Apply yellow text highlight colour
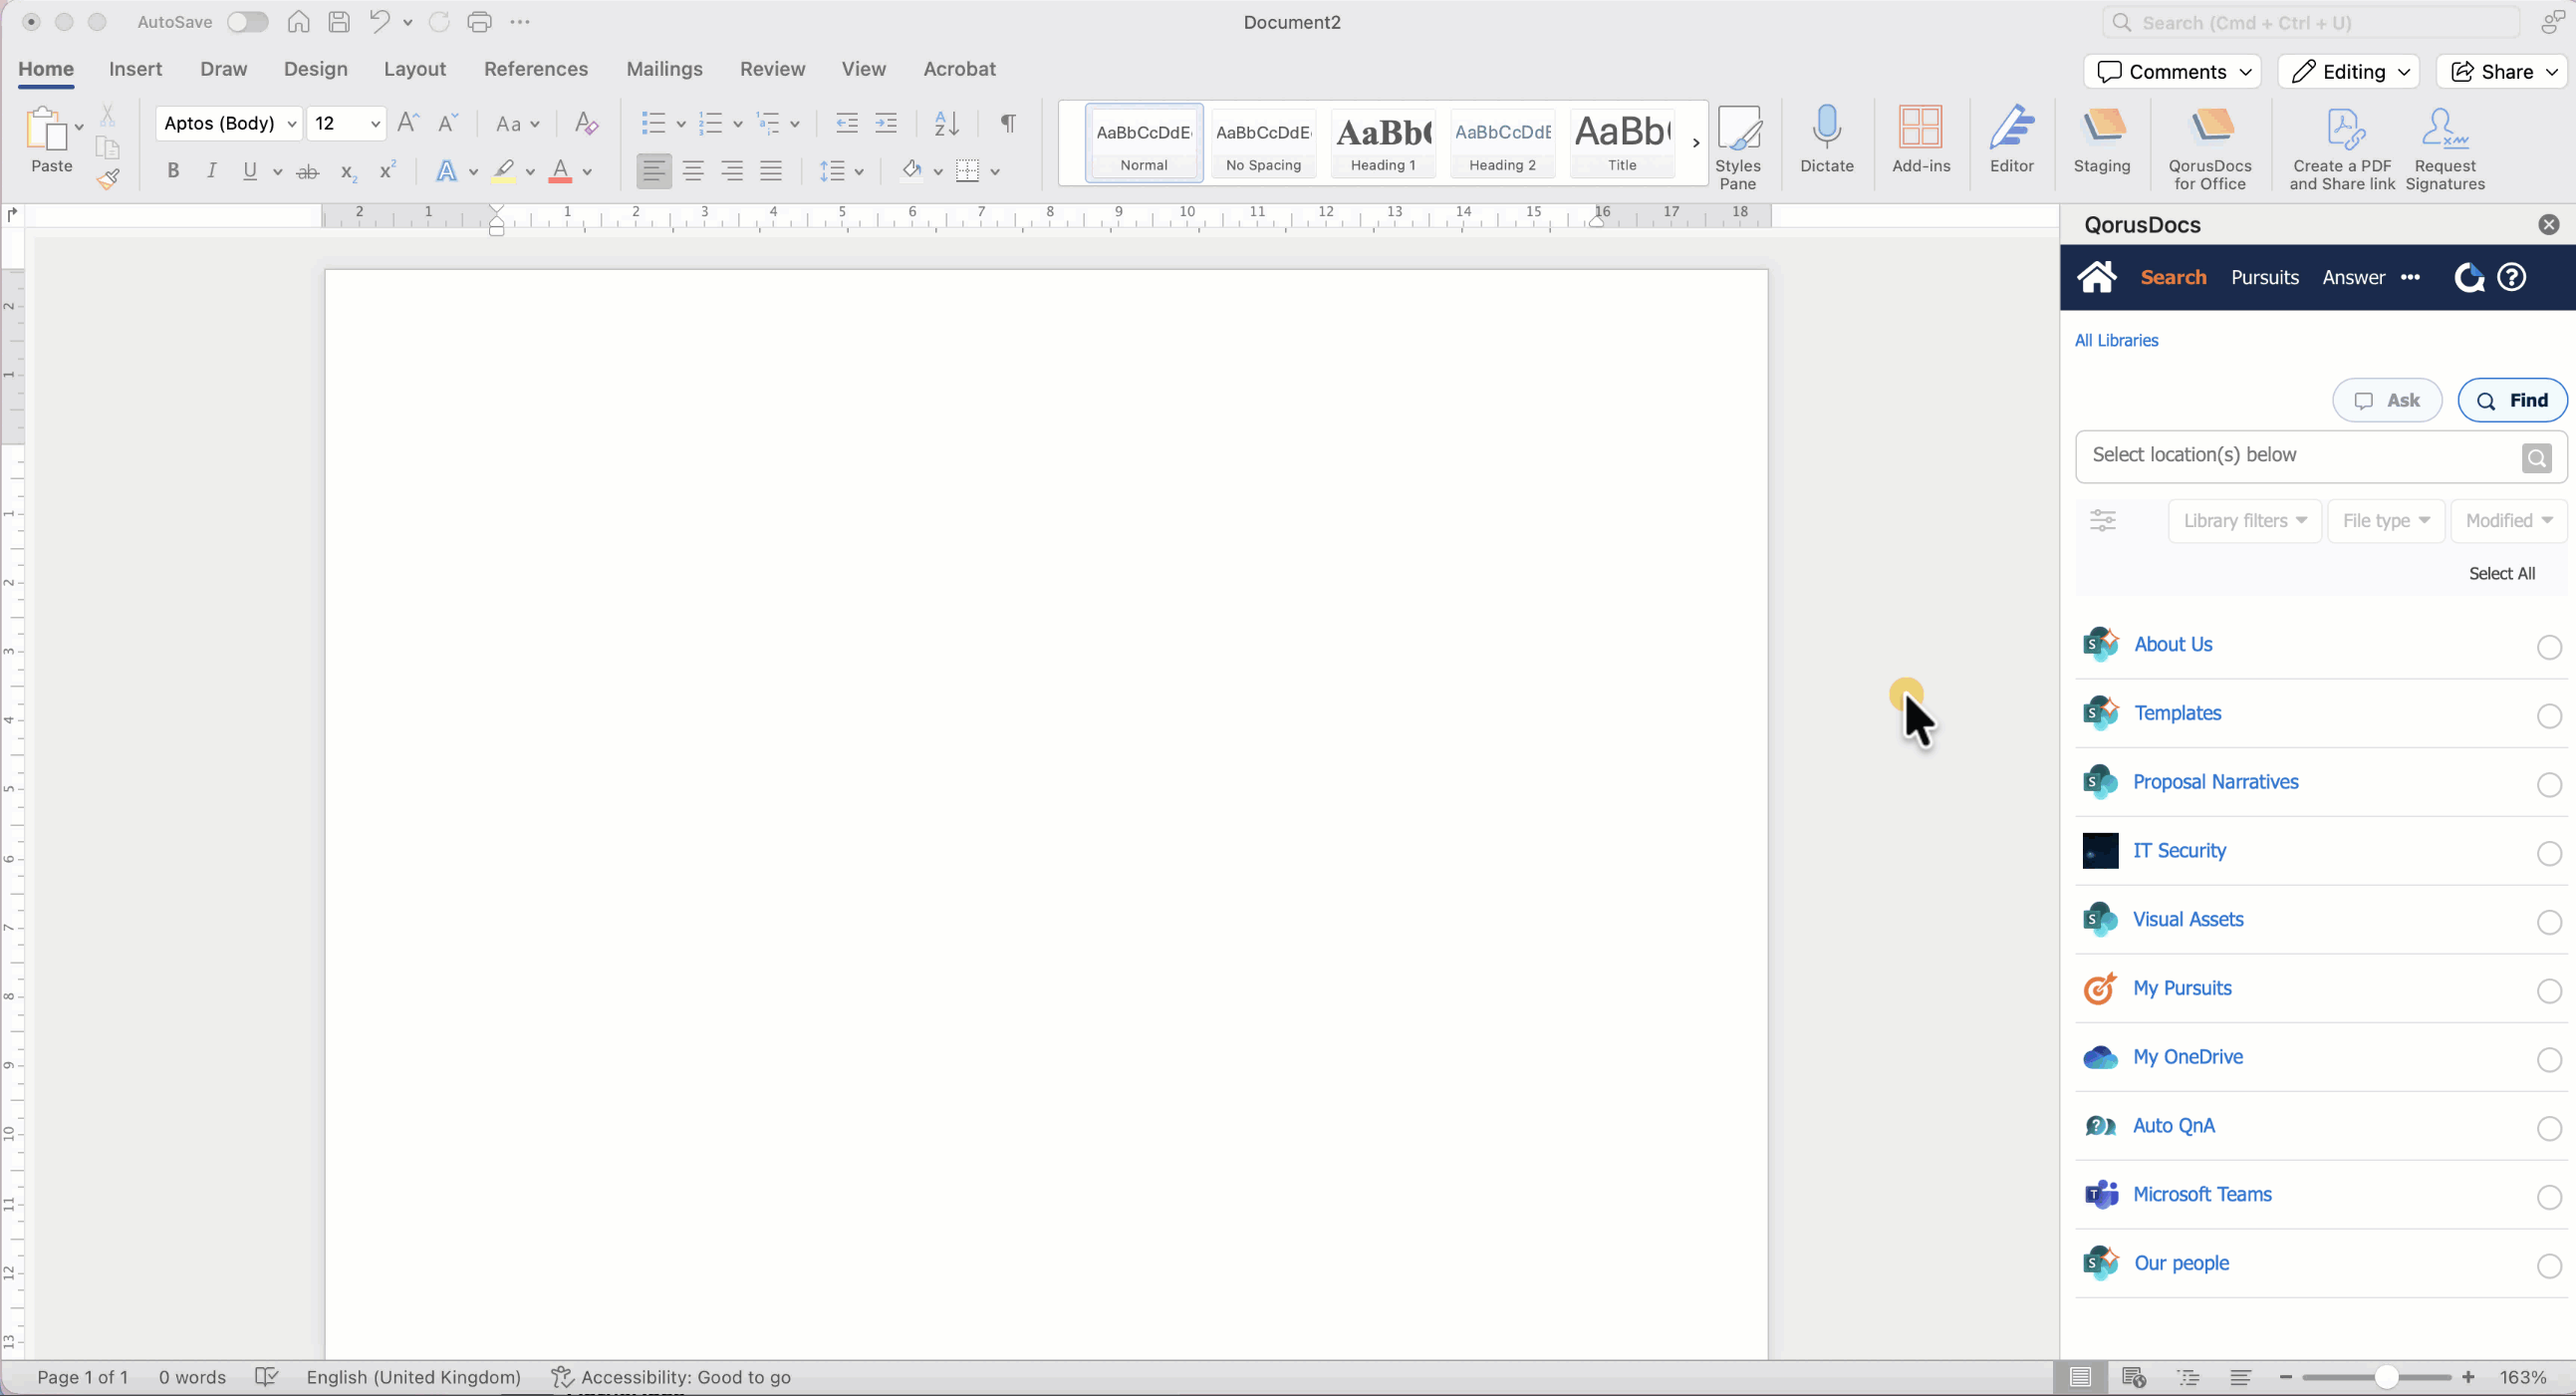Viewport: 2576px width, 1396px height. pyautogui.click(x=504, y=171)
